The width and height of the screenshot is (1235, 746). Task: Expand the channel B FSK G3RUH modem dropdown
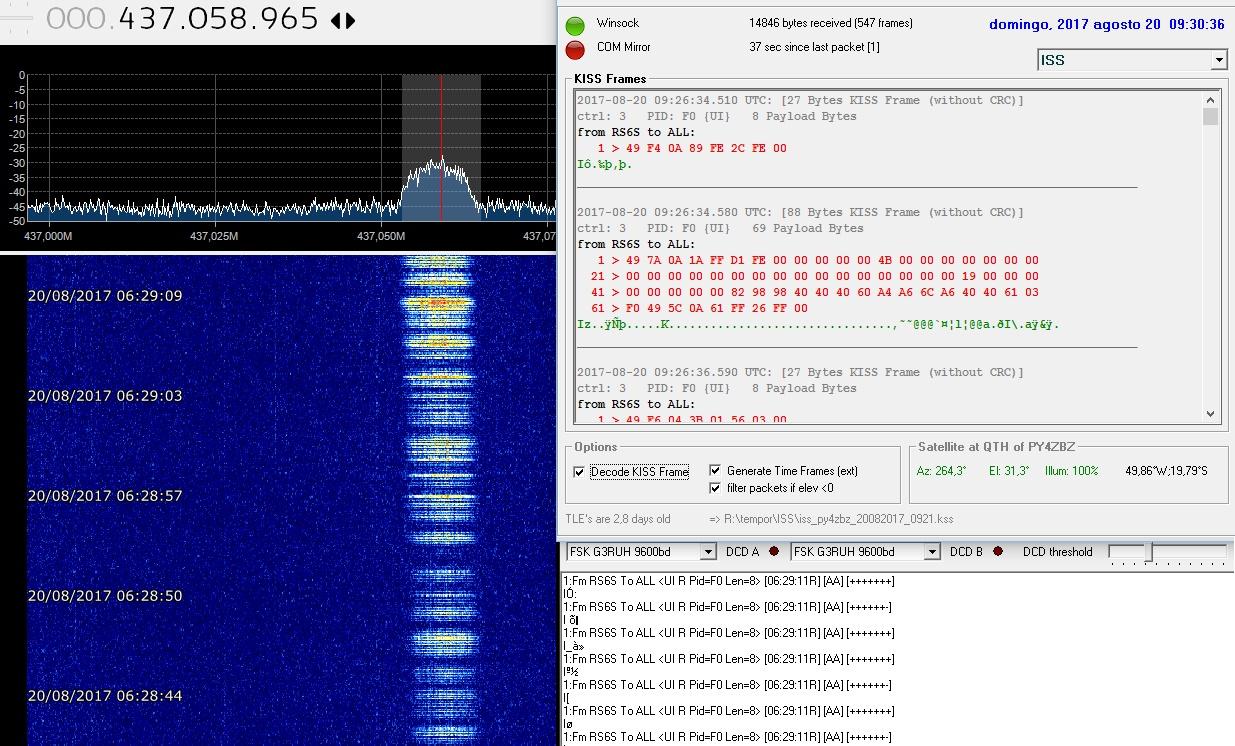932,552
